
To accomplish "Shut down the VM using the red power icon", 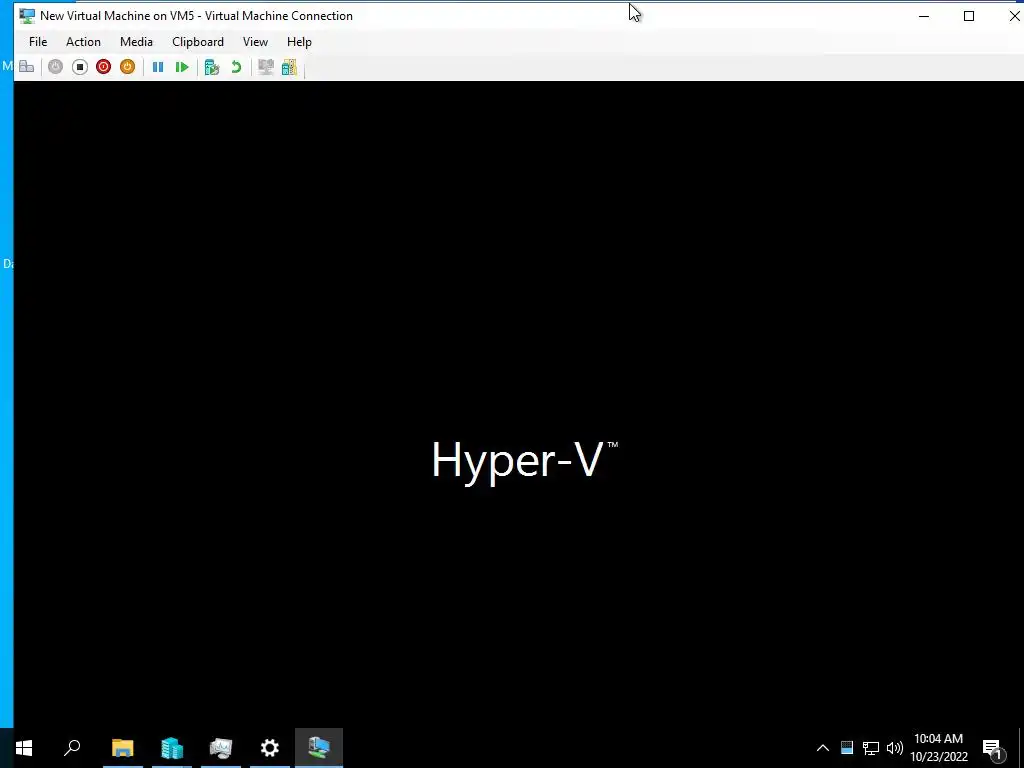I will coord(103,67).
